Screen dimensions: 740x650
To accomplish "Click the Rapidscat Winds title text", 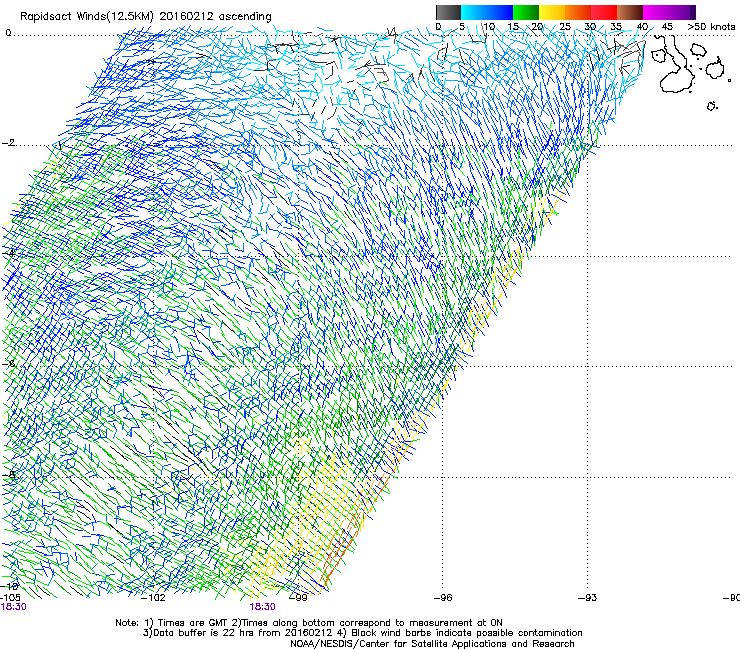I will pyautogui.click(x=146, y=17).
